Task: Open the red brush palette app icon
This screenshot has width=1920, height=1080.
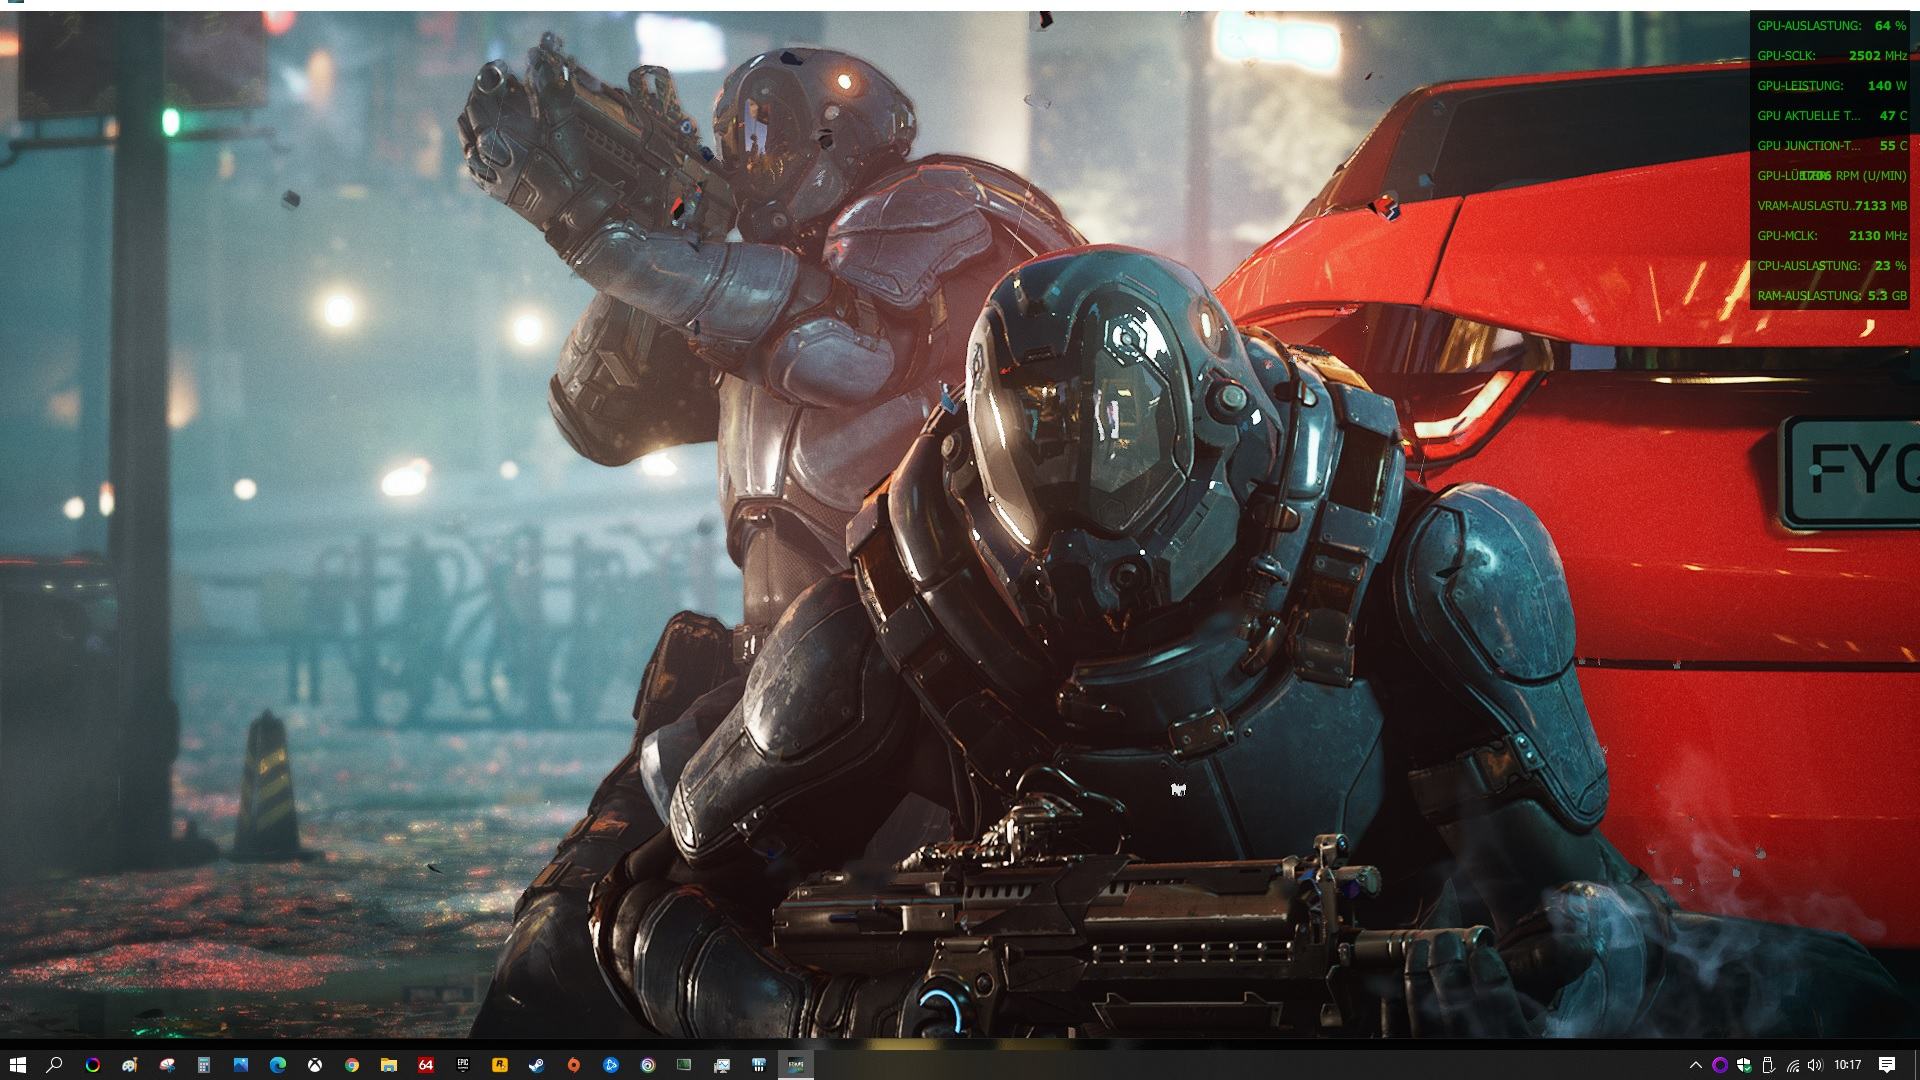Action: (166, 1065)
